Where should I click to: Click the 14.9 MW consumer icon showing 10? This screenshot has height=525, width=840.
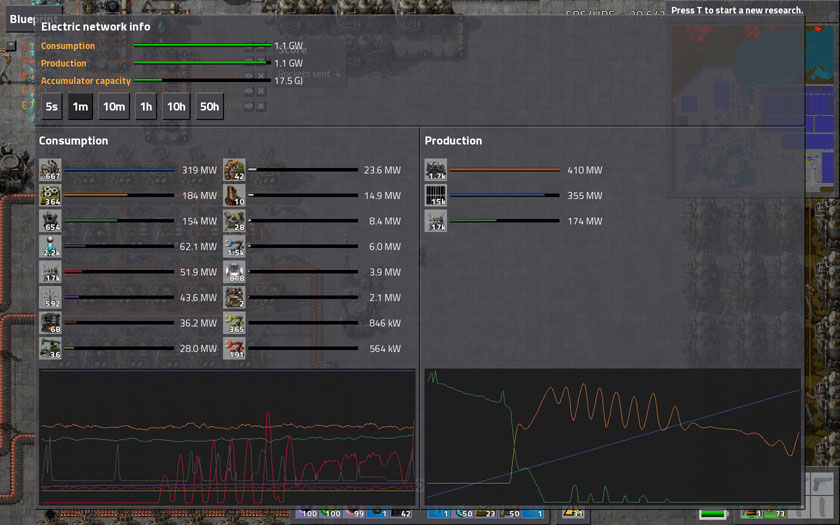(x=234, y=196)
